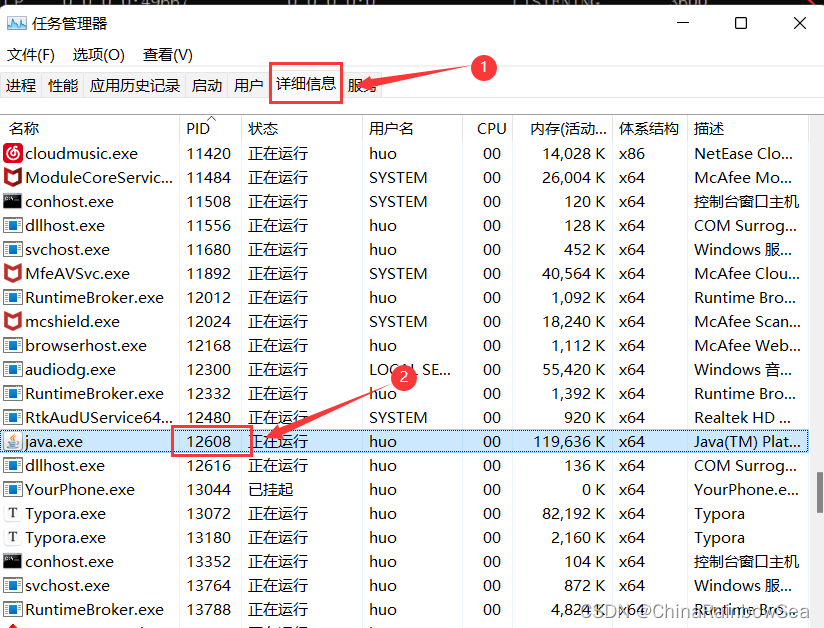This screenshot has height=628, width=824.
Task: Click the browserhost.exe process icon
Action: 13,345
